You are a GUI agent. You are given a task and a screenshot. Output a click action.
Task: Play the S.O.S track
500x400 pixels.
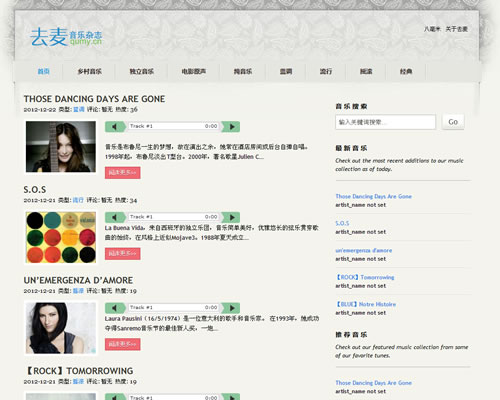(x=232, y=217)
